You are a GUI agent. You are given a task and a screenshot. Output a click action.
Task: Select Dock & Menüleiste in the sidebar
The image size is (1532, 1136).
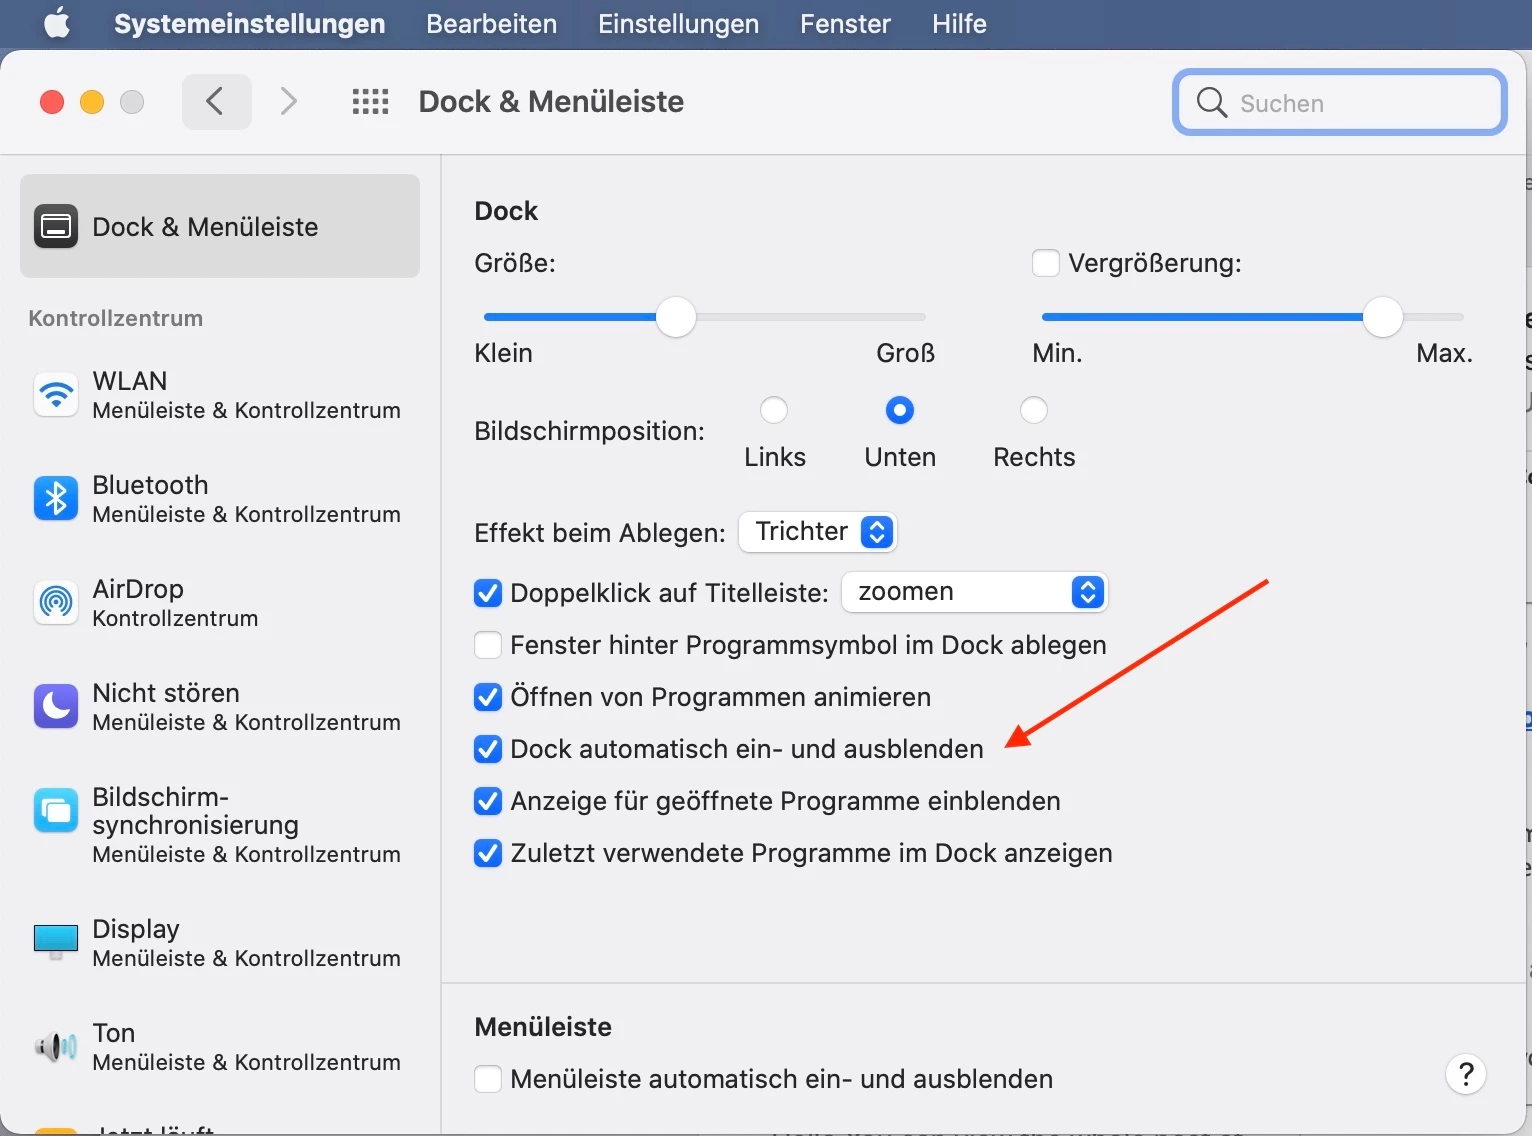click(x=220, y=226)
